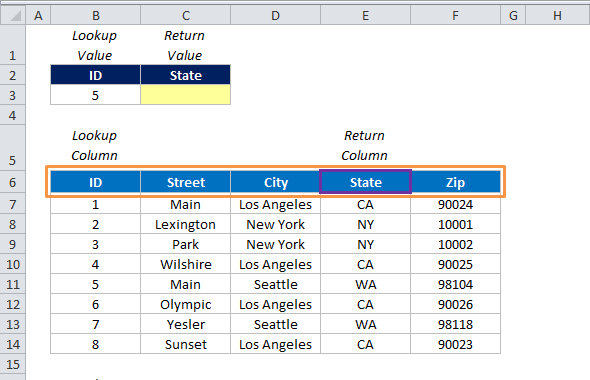Click the Lookup Value label cell

96,45
